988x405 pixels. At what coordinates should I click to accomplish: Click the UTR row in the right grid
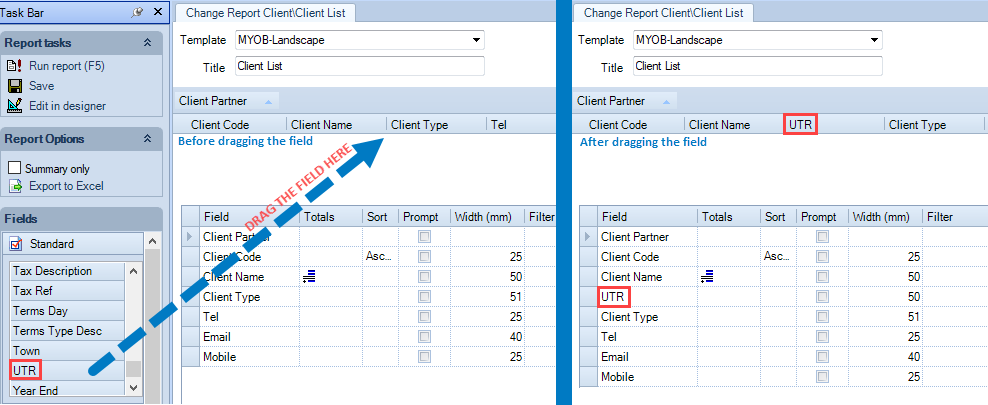(782, 297)
